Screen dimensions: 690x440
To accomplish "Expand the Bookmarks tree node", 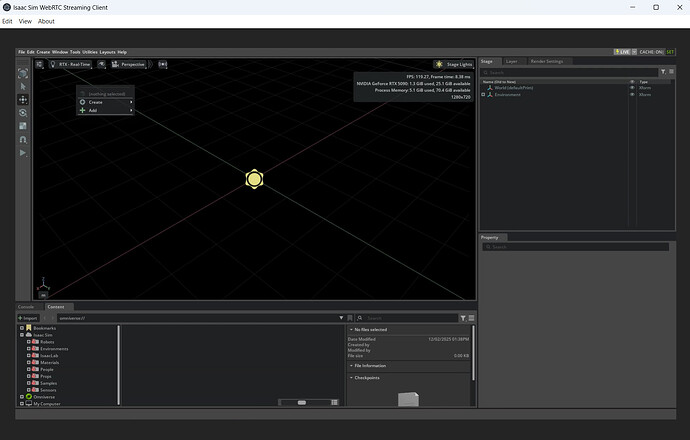I will point(22,328).
